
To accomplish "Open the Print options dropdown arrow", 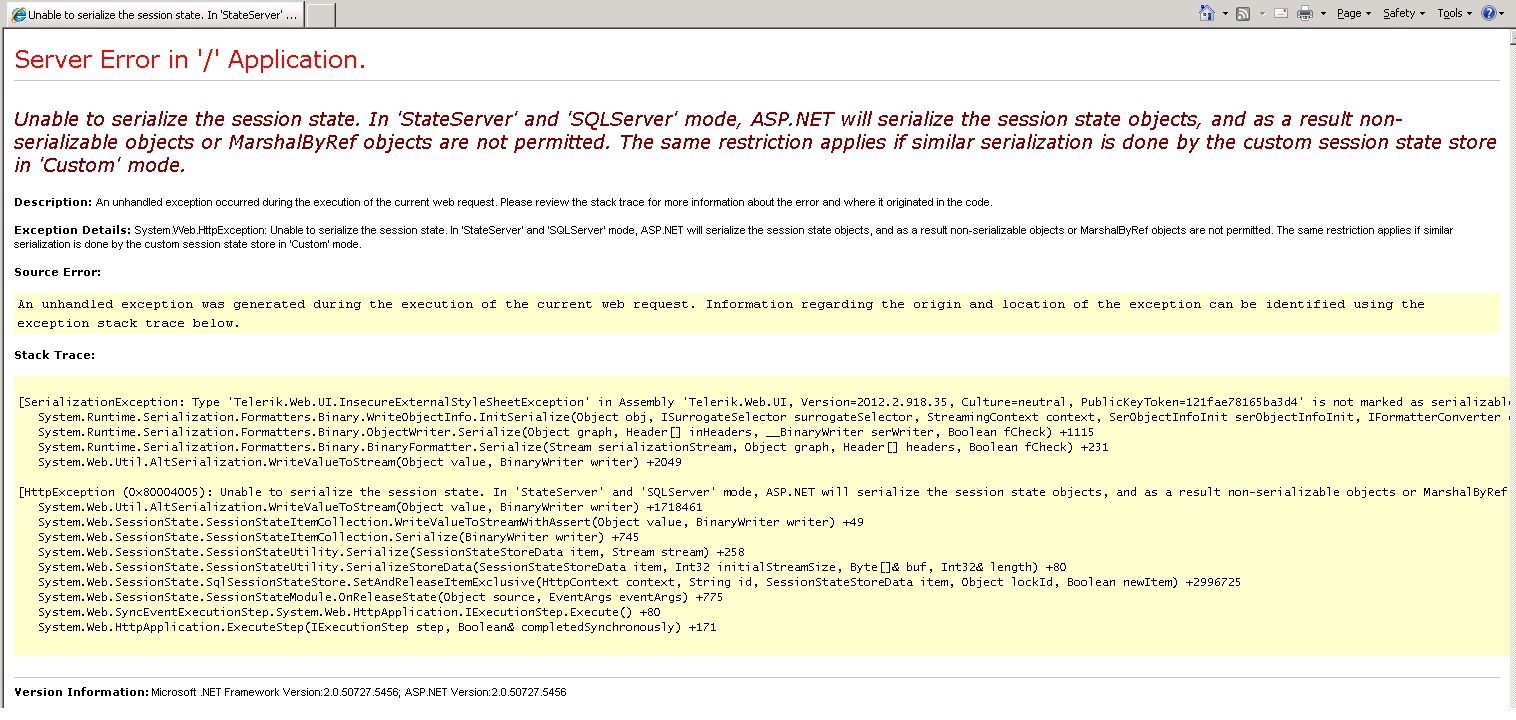I will pyautogui.click(x=1323, y=14).
